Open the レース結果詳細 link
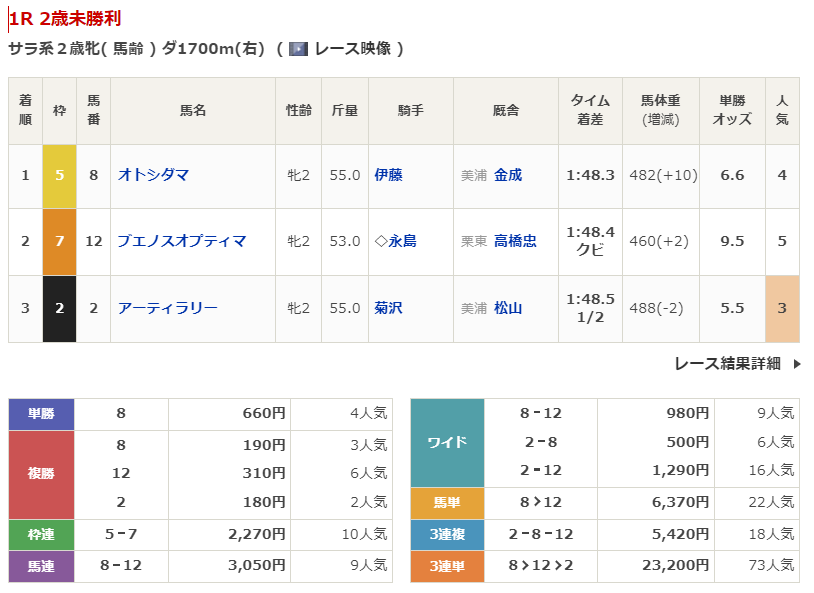Image resolution: width=814 pixels, height=593 pixels. [x=727, y=364]
